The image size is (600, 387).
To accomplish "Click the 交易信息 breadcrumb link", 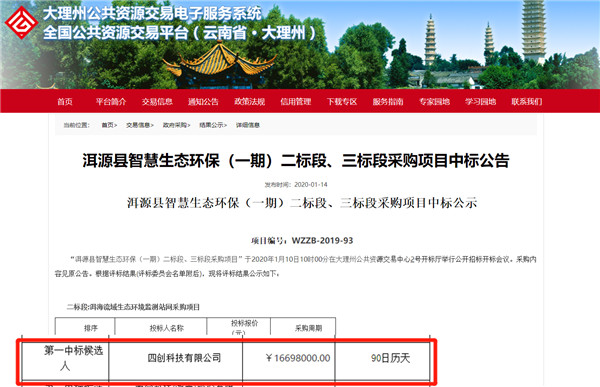I will click(x=140, y=125).
